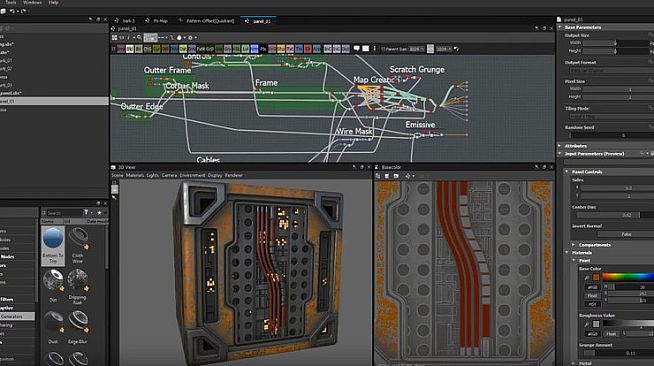Click the graph toolbar grid layout icon
The image size is (654, 366).
pos(114,38)
